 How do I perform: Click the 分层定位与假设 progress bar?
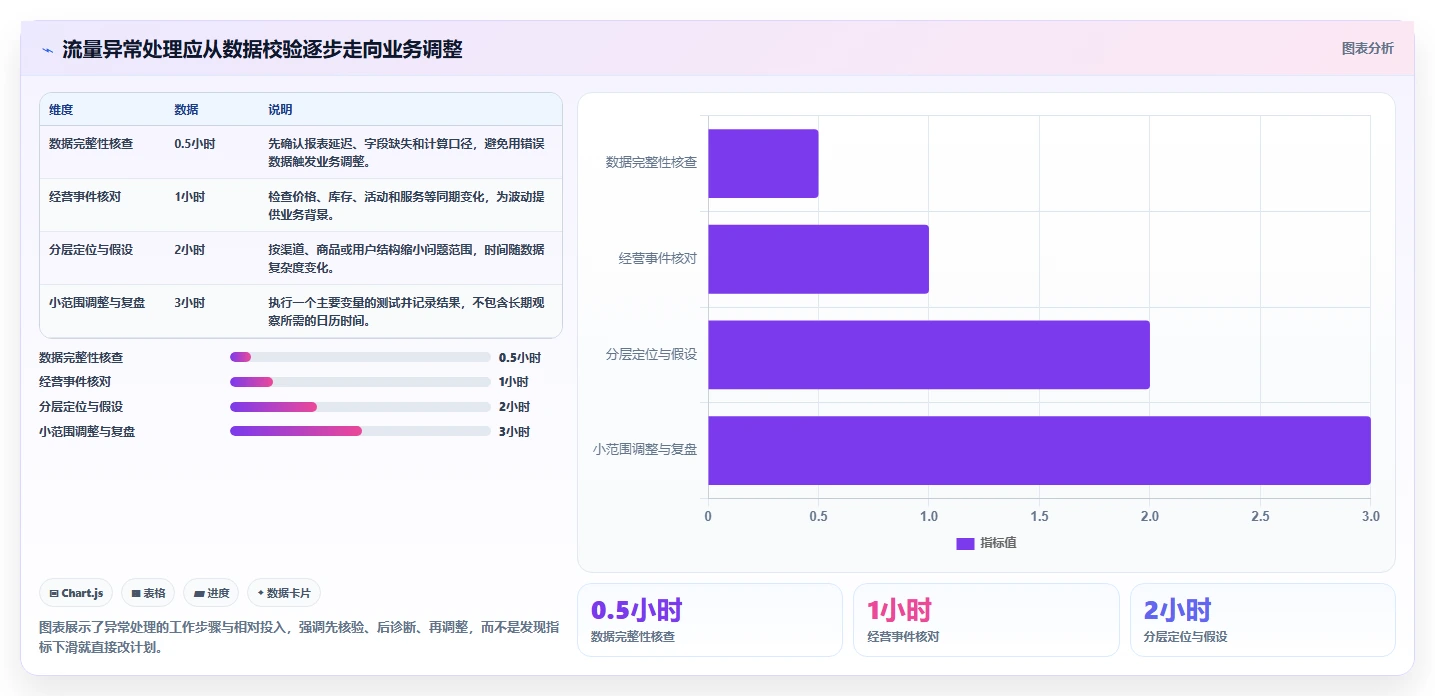click(x=360, y=407)
